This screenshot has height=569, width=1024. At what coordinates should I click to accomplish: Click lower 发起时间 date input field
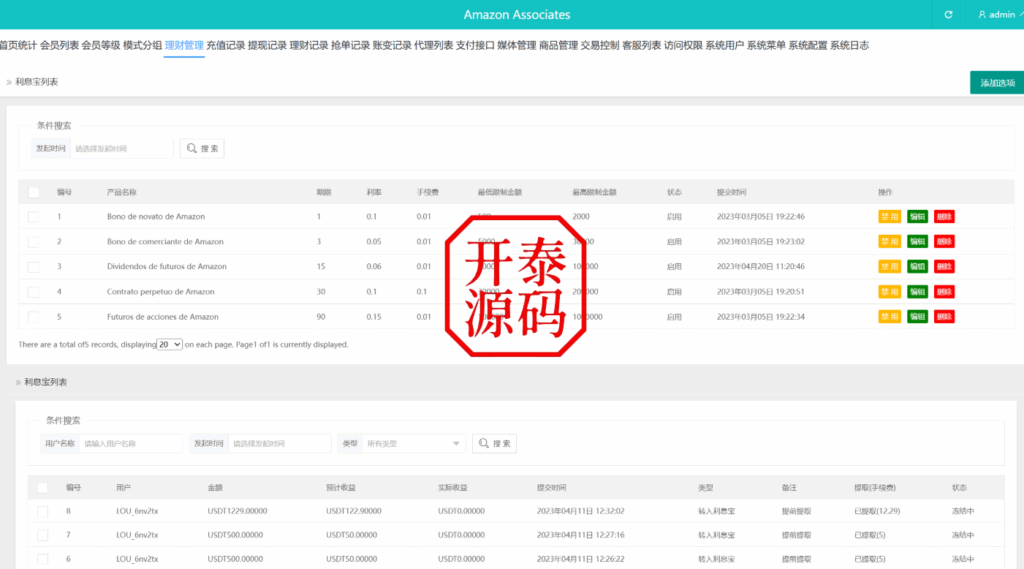click(280, 444)
